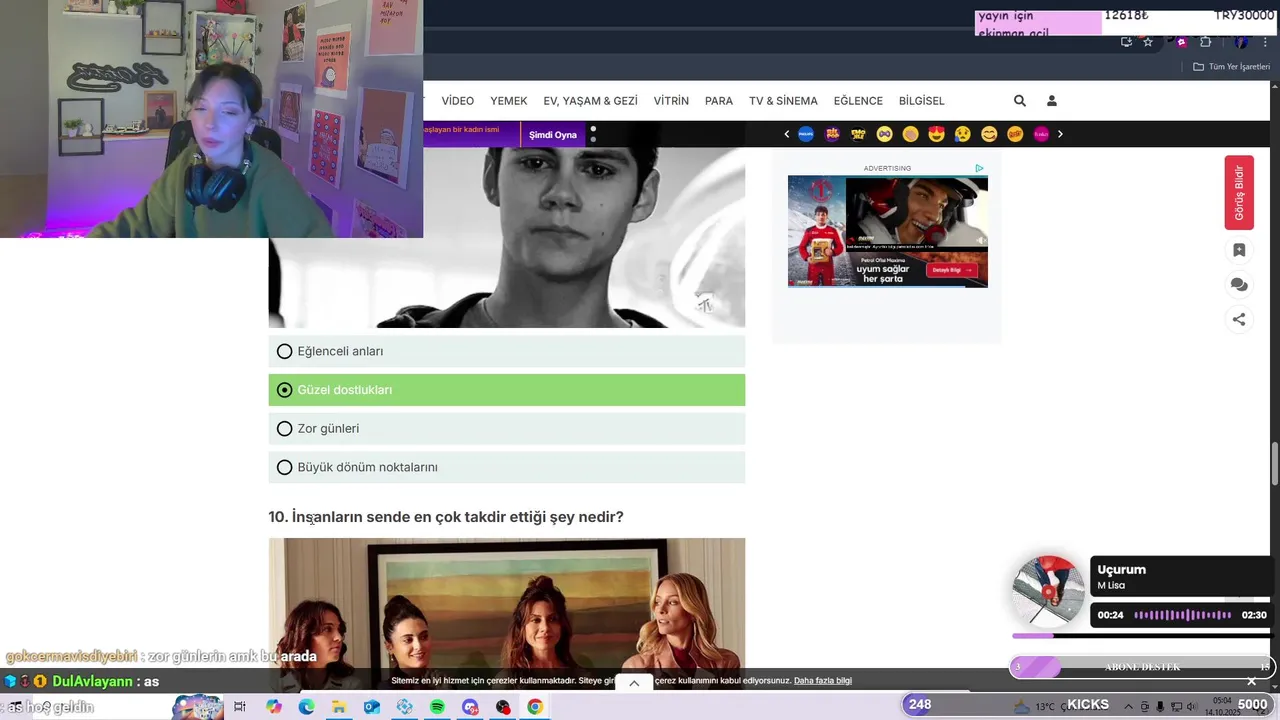
Task: Open the TV & SİNEMA menu
Action: click(x=783, y=101)
